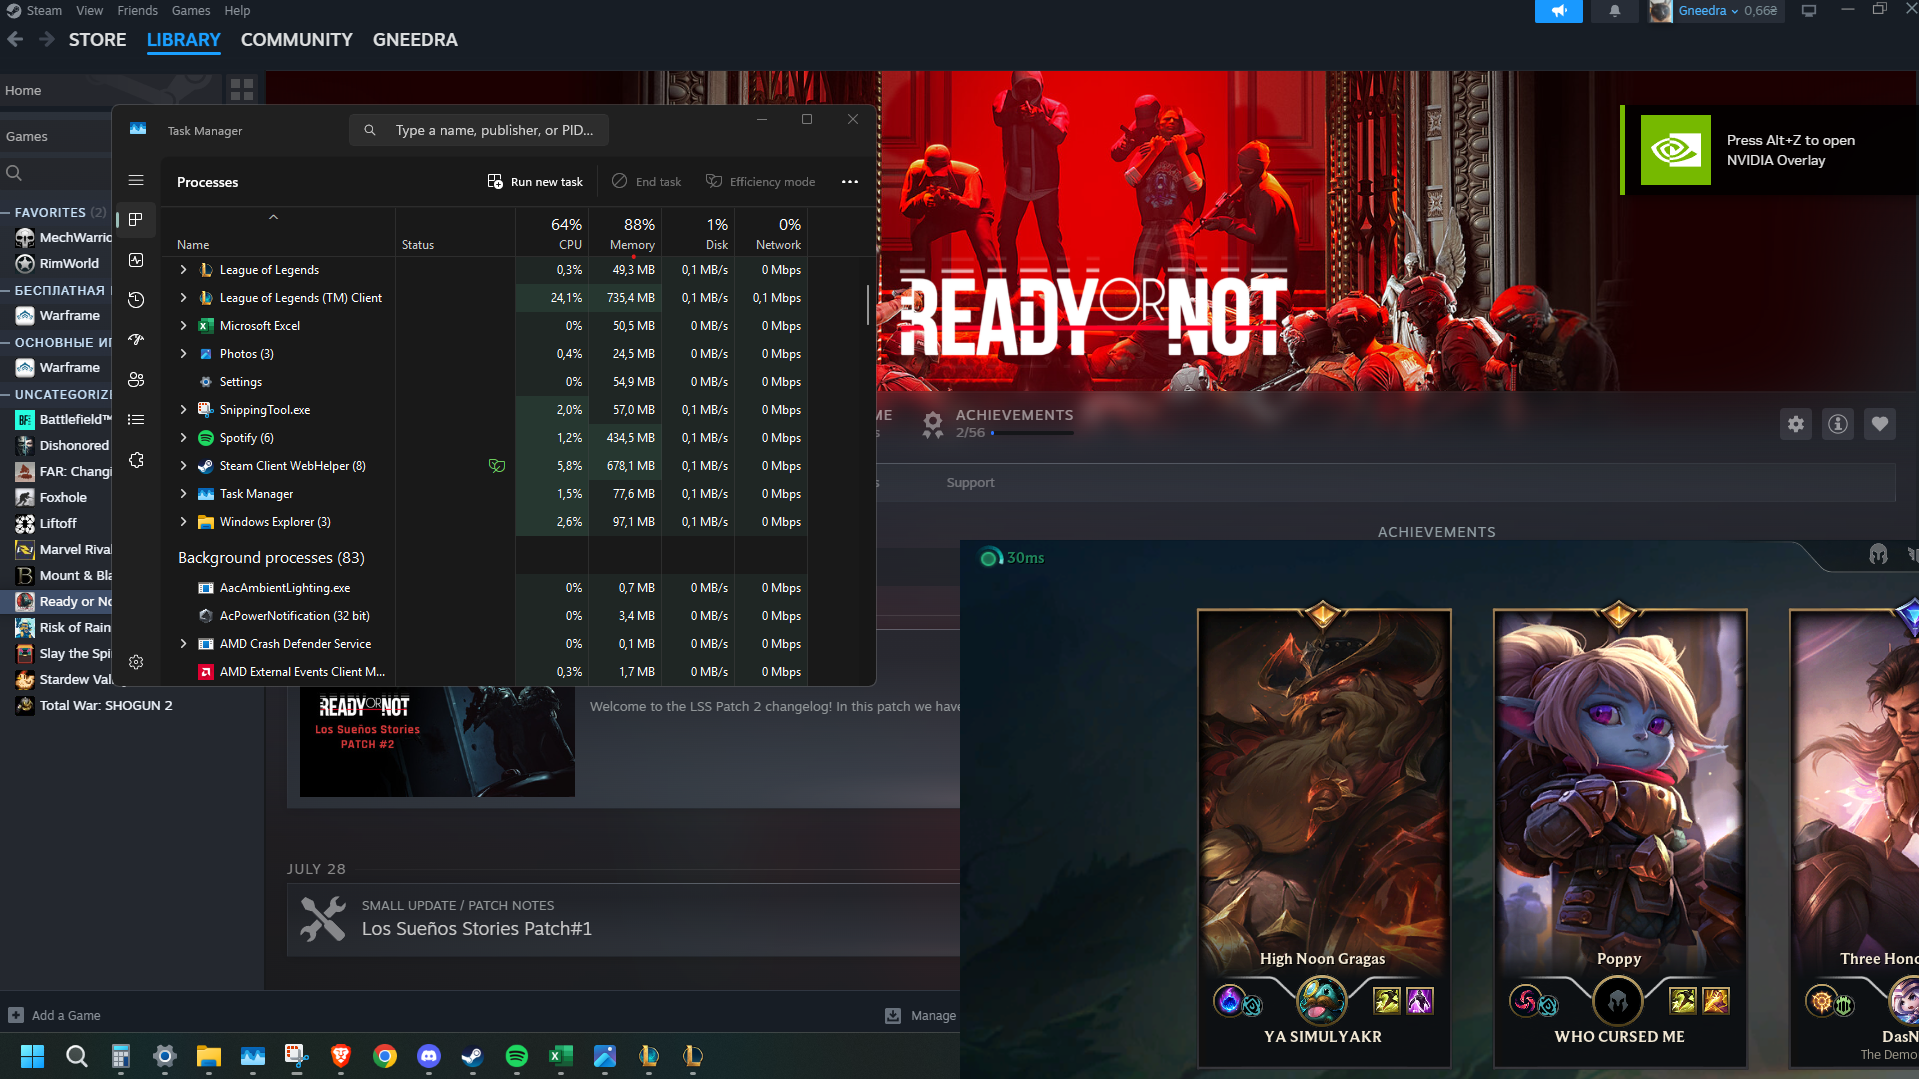
Task: Click Add a Game at bottom left
Action: click(x=55, y=1015)
